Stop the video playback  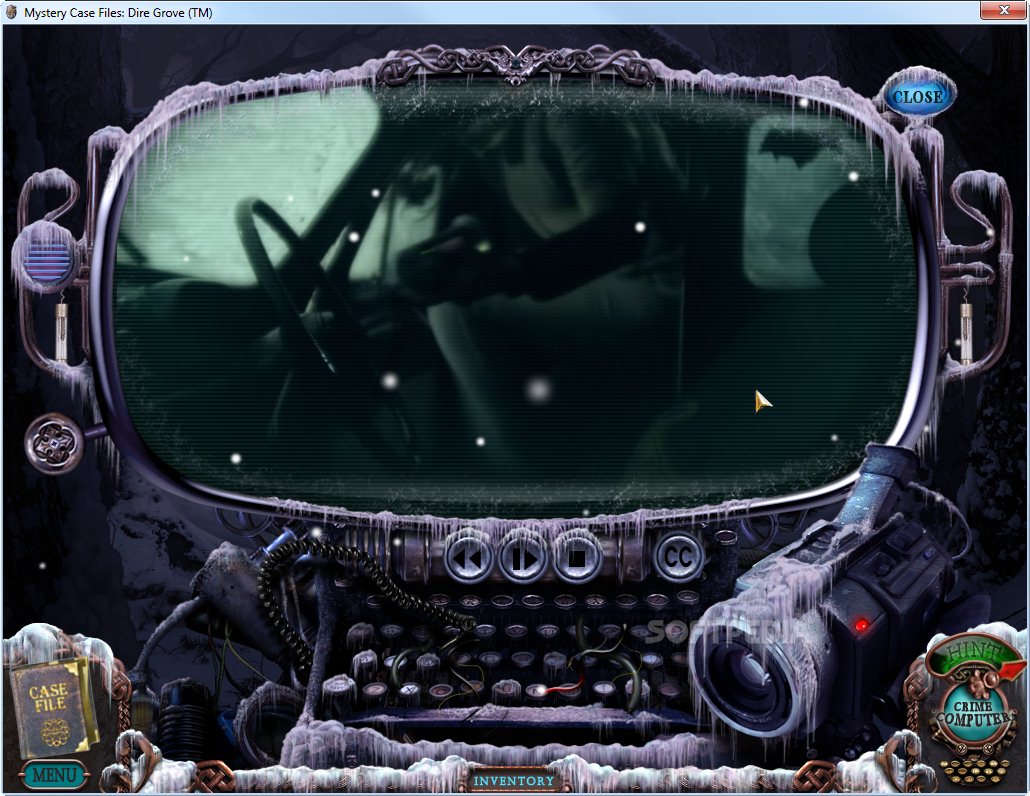click(x=578, y=558)
